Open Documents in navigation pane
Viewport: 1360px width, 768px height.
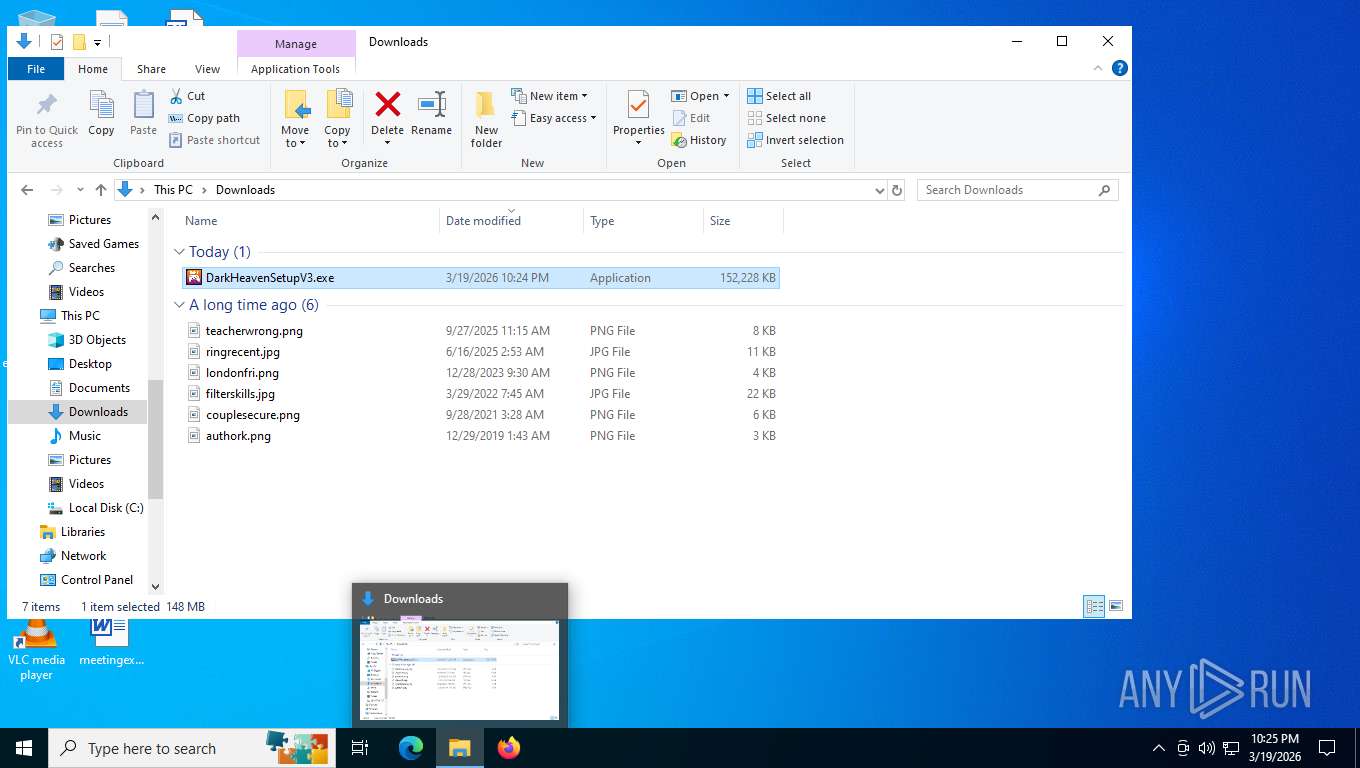[89, 388]
